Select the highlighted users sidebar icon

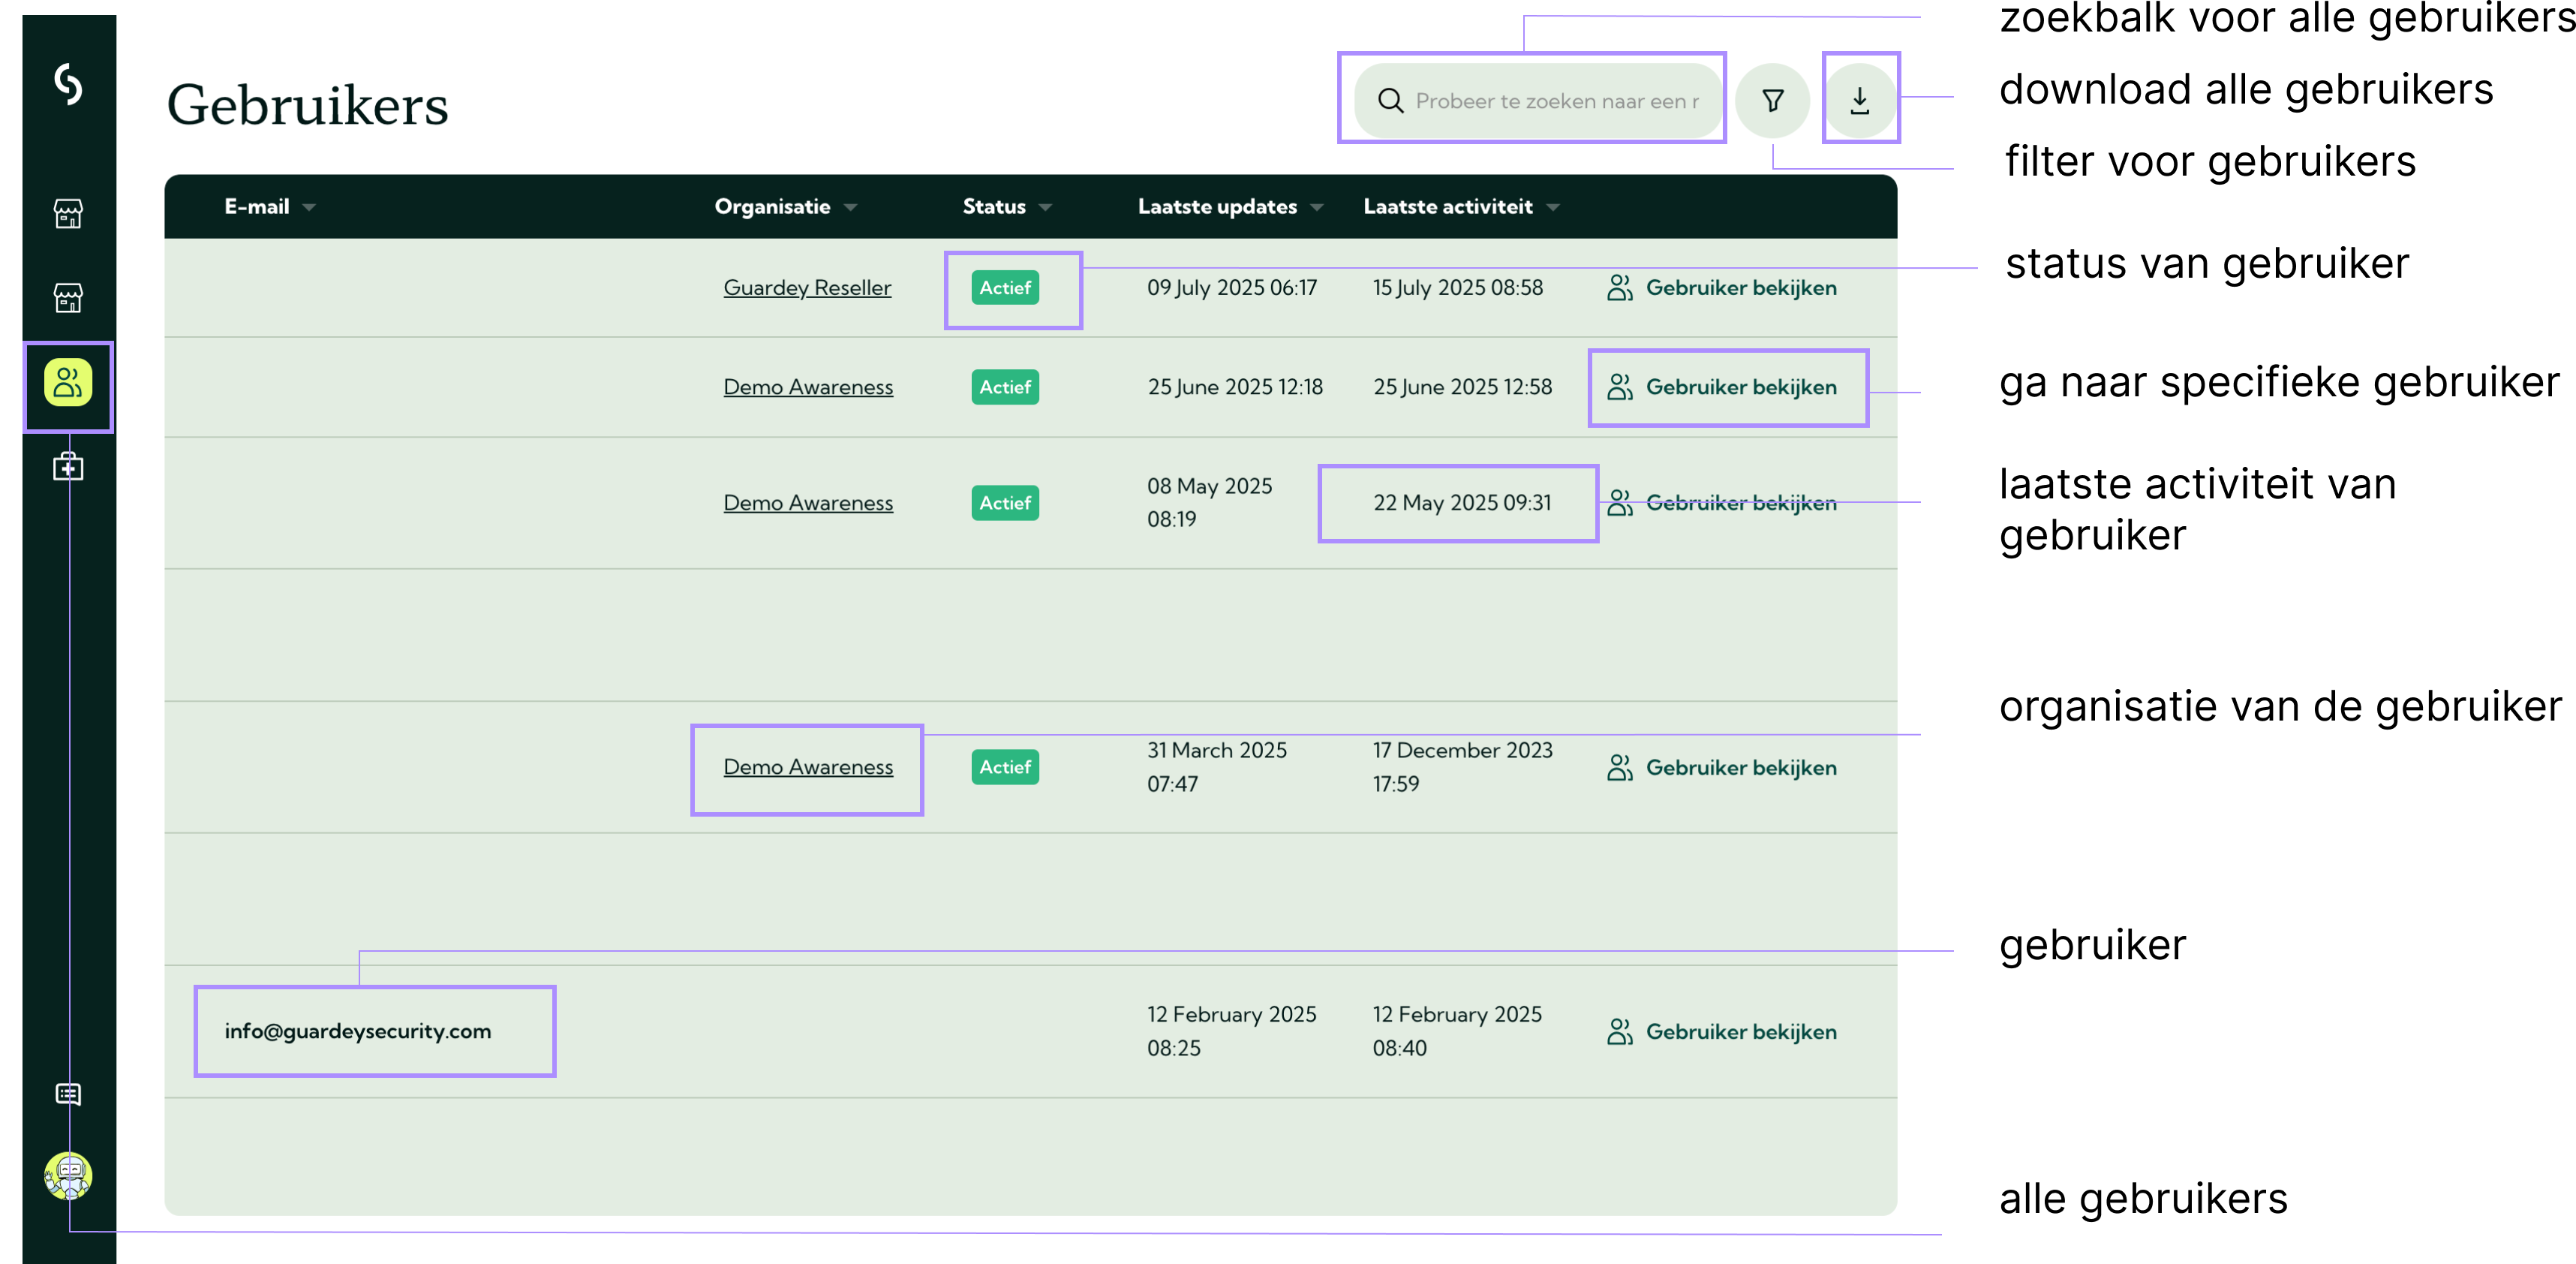point(68,383)
